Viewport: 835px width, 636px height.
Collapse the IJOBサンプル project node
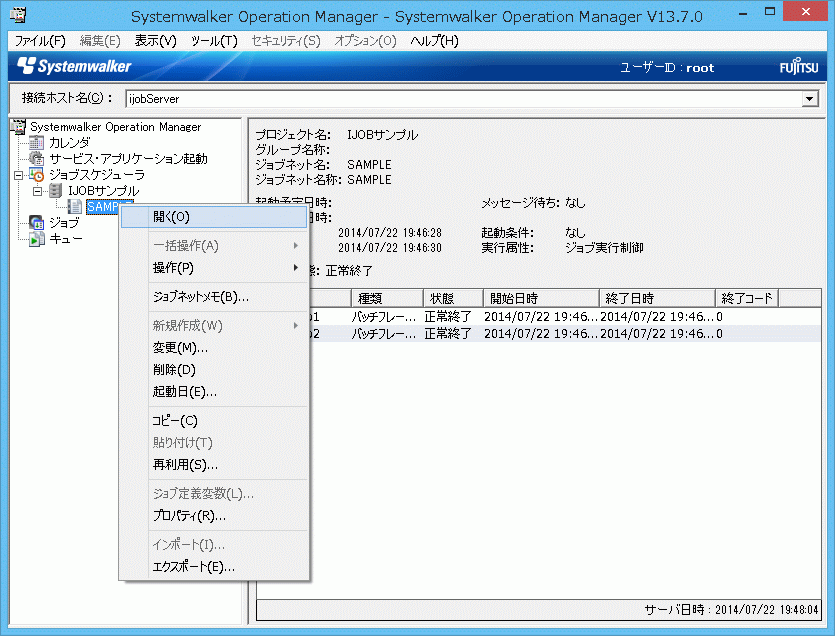(37, 191)
